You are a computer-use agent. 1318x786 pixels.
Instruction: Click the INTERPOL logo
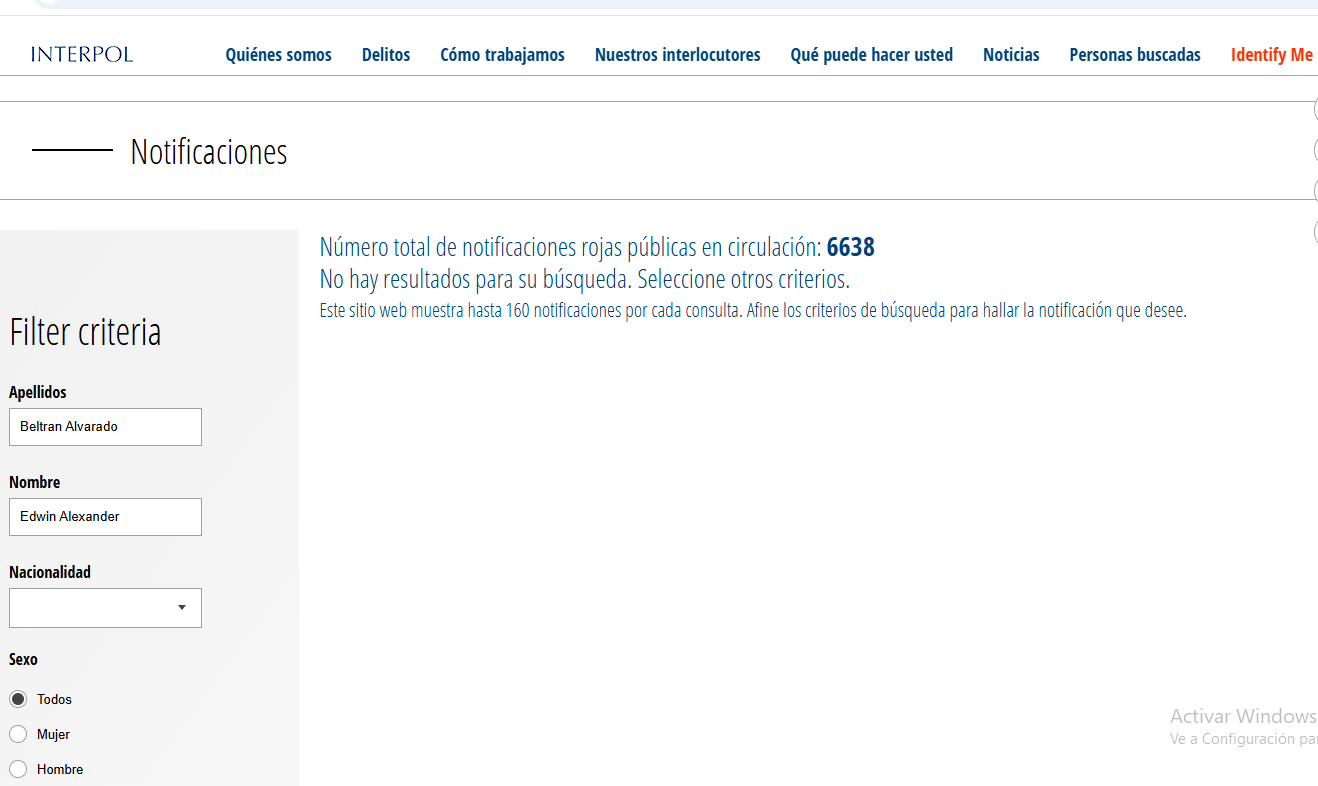[82, 54]
